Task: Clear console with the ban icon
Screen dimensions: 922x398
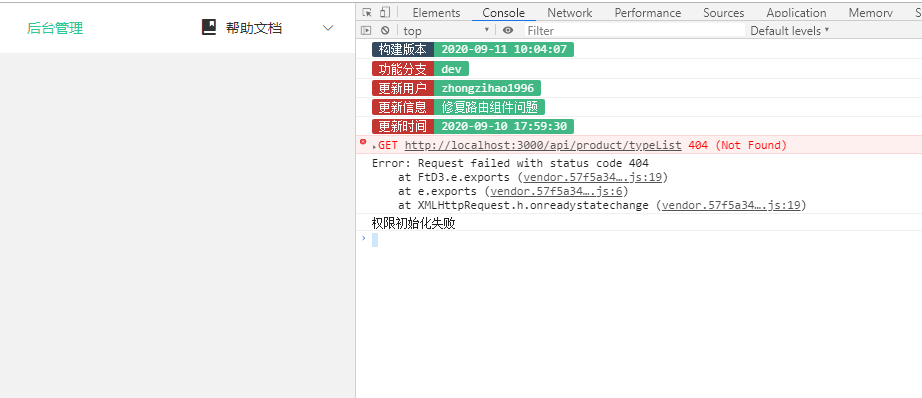Action: (x=385, y=31)
